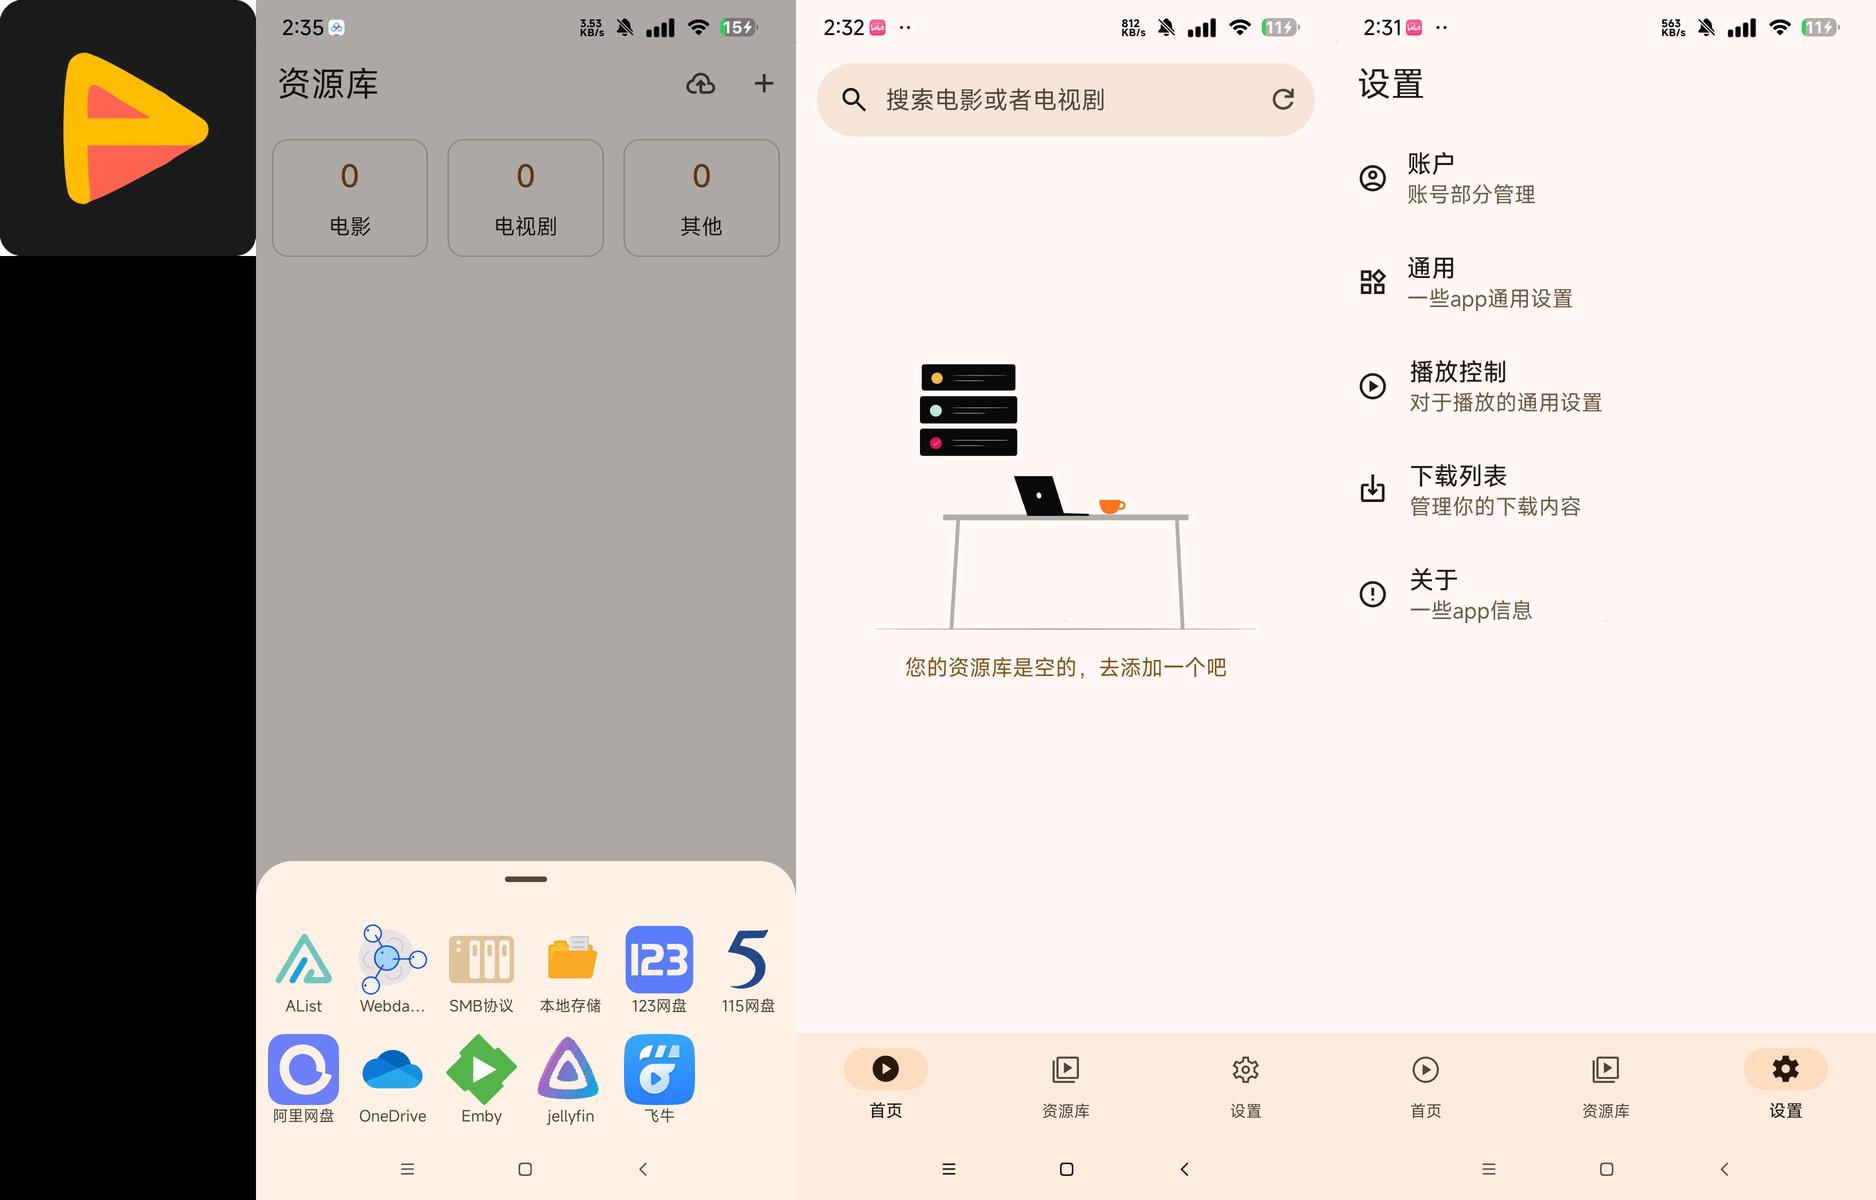This screenshot has height=1200, width=1876.
Task: Open 账户 account management
Action: coord(1606,178)
